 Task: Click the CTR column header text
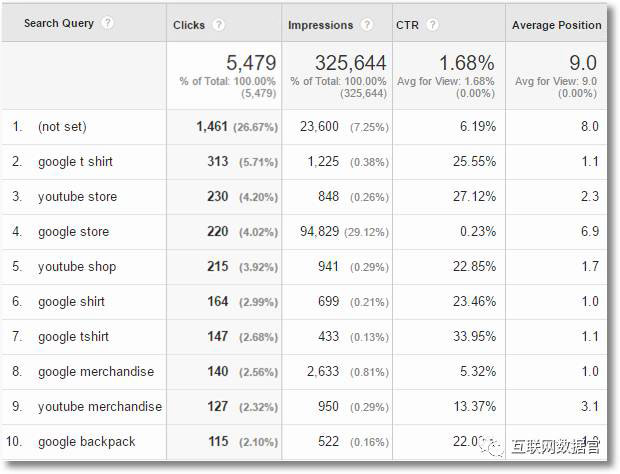point(407,25)
